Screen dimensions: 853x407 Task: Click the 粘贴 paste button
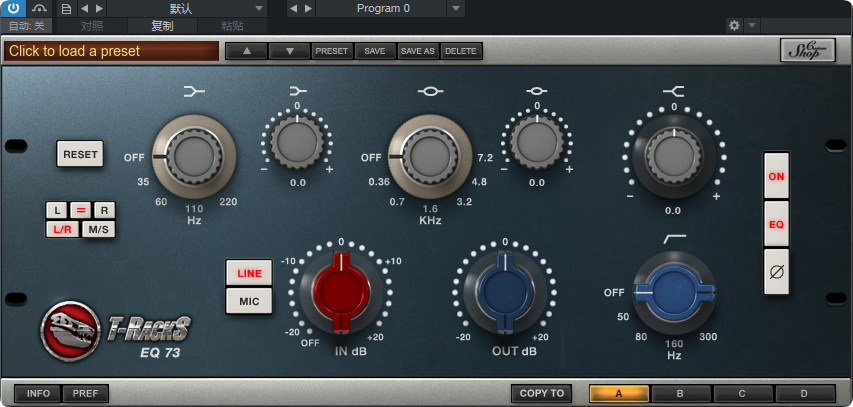[232, 26]
